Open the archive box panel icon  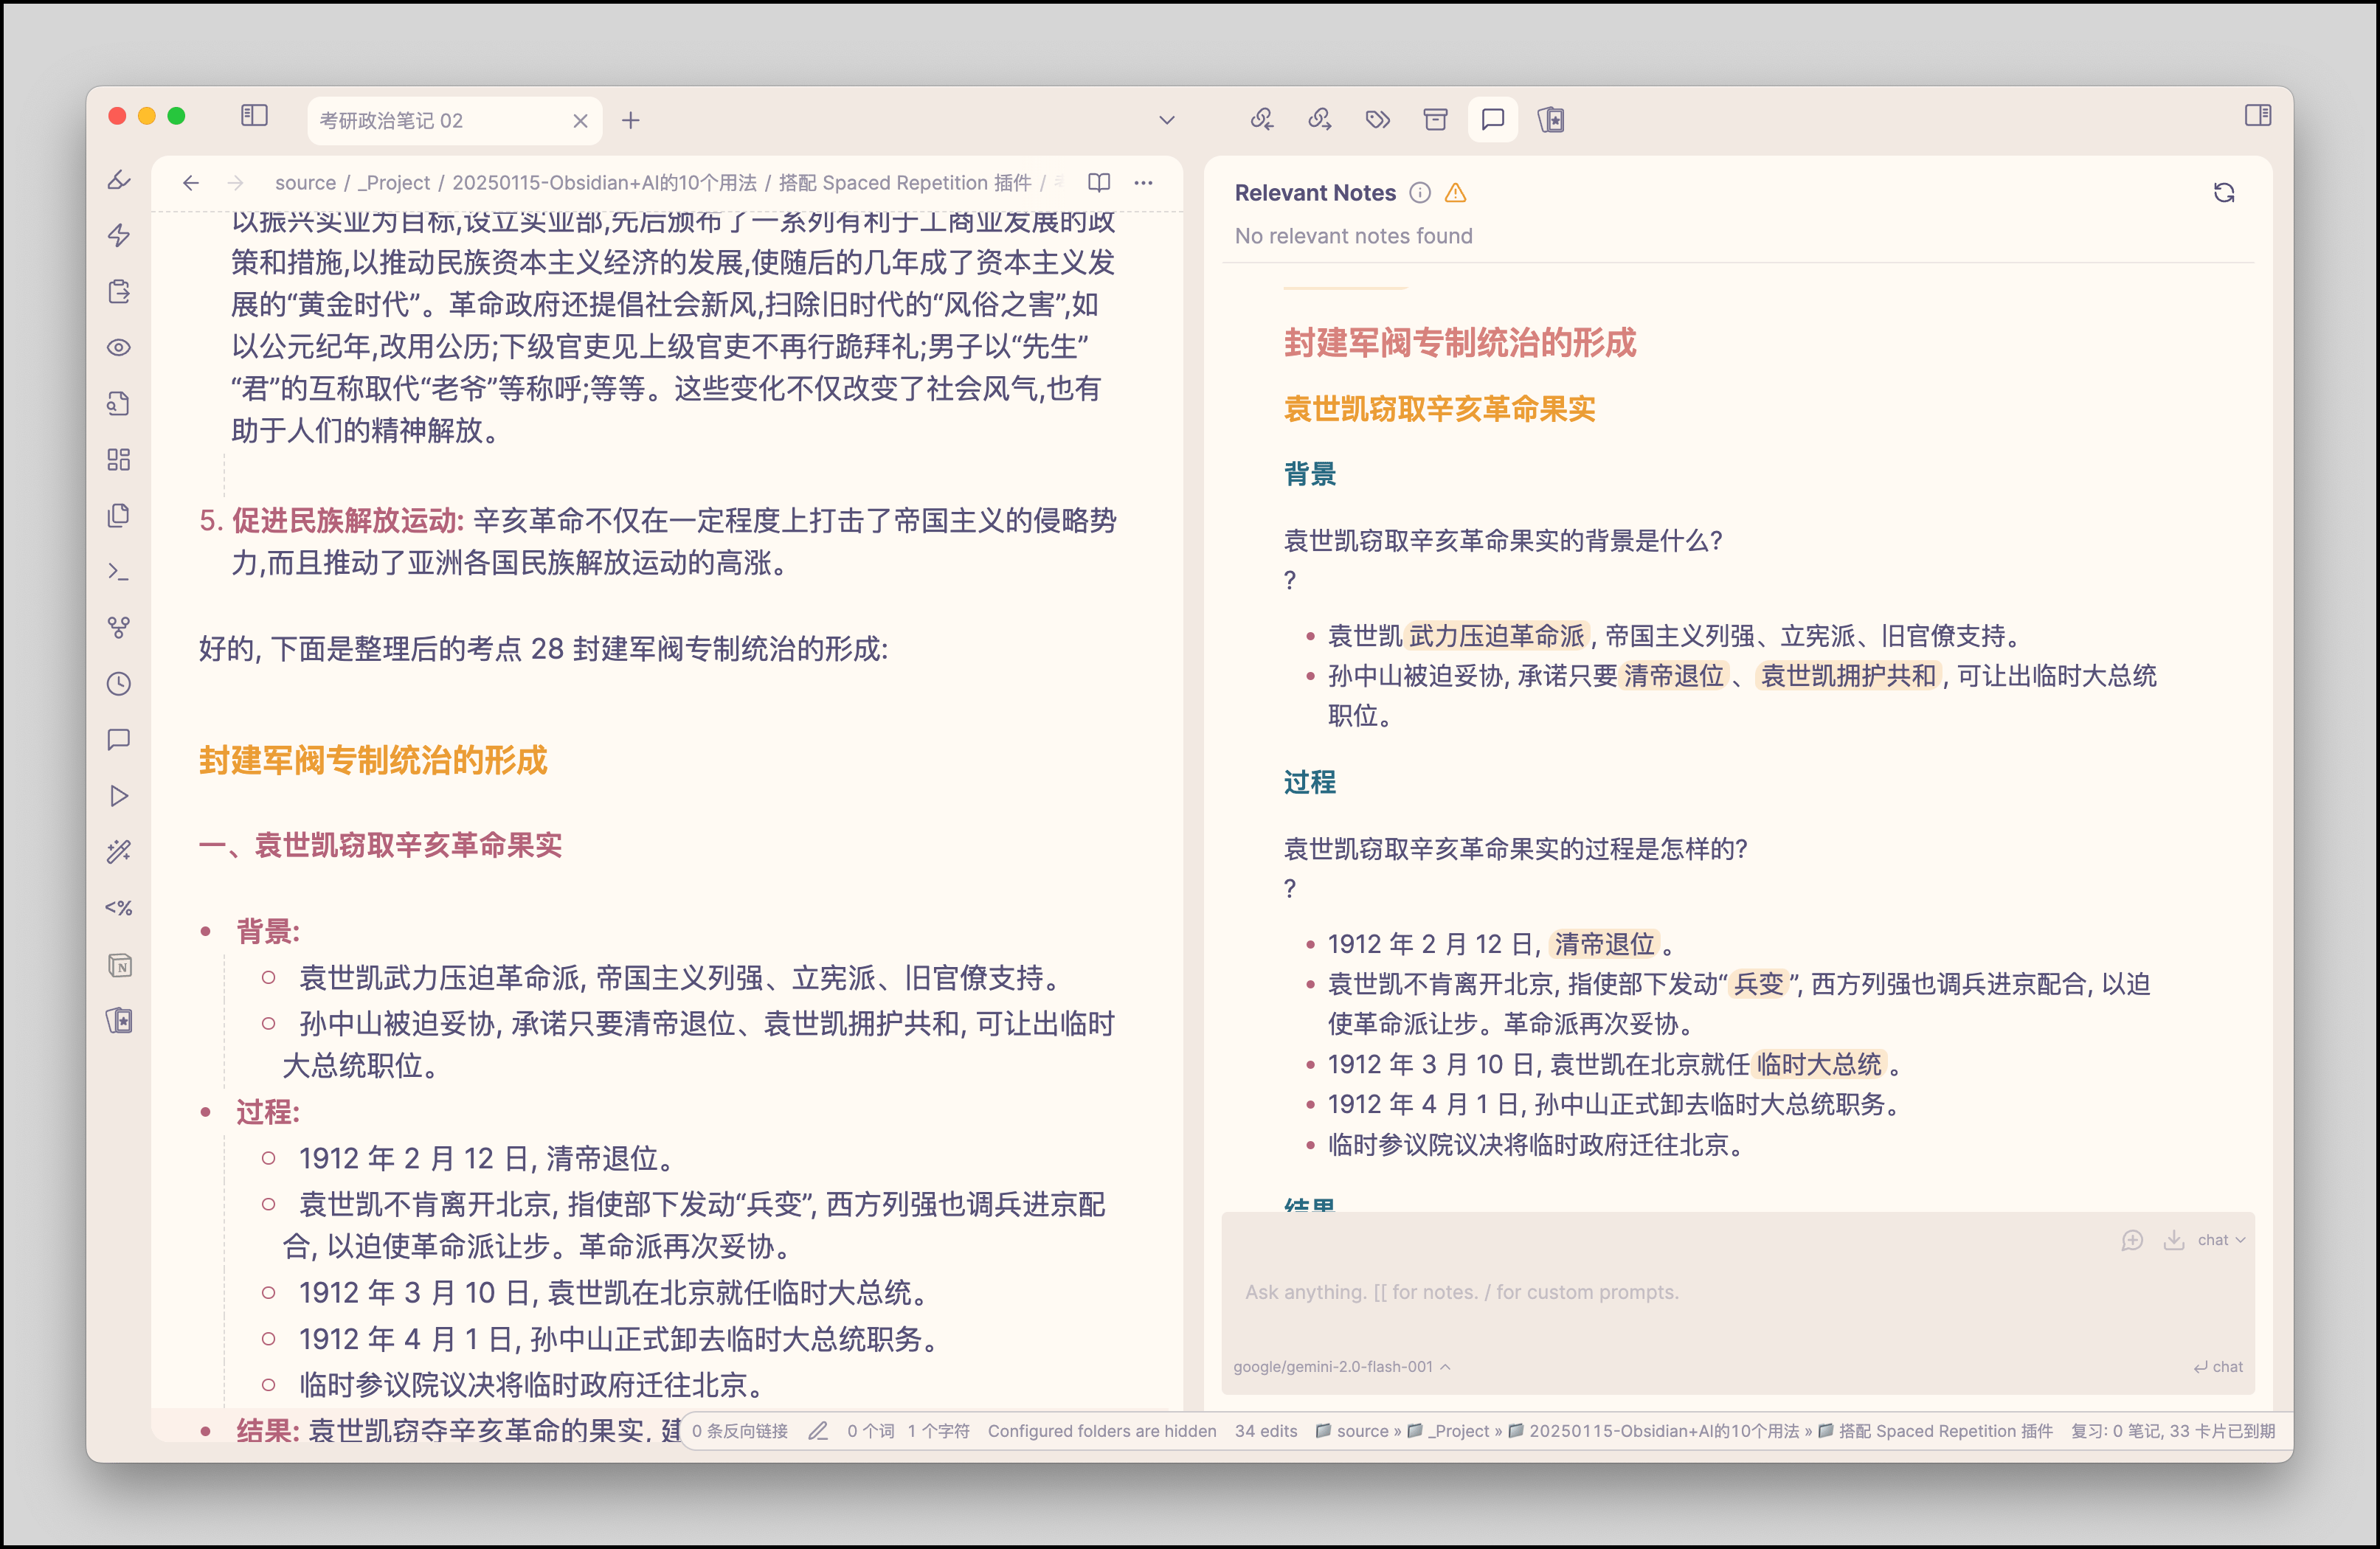click(1435, 120)
